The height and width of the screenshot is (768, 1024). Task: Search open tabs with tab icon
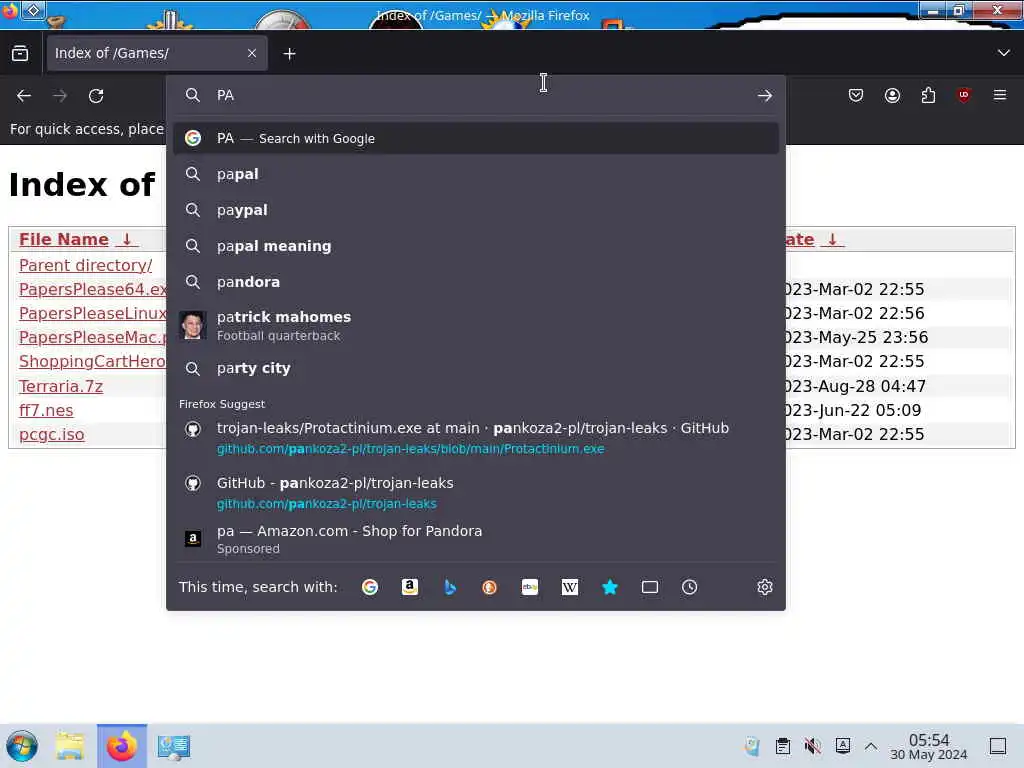(x=650, y=587)
